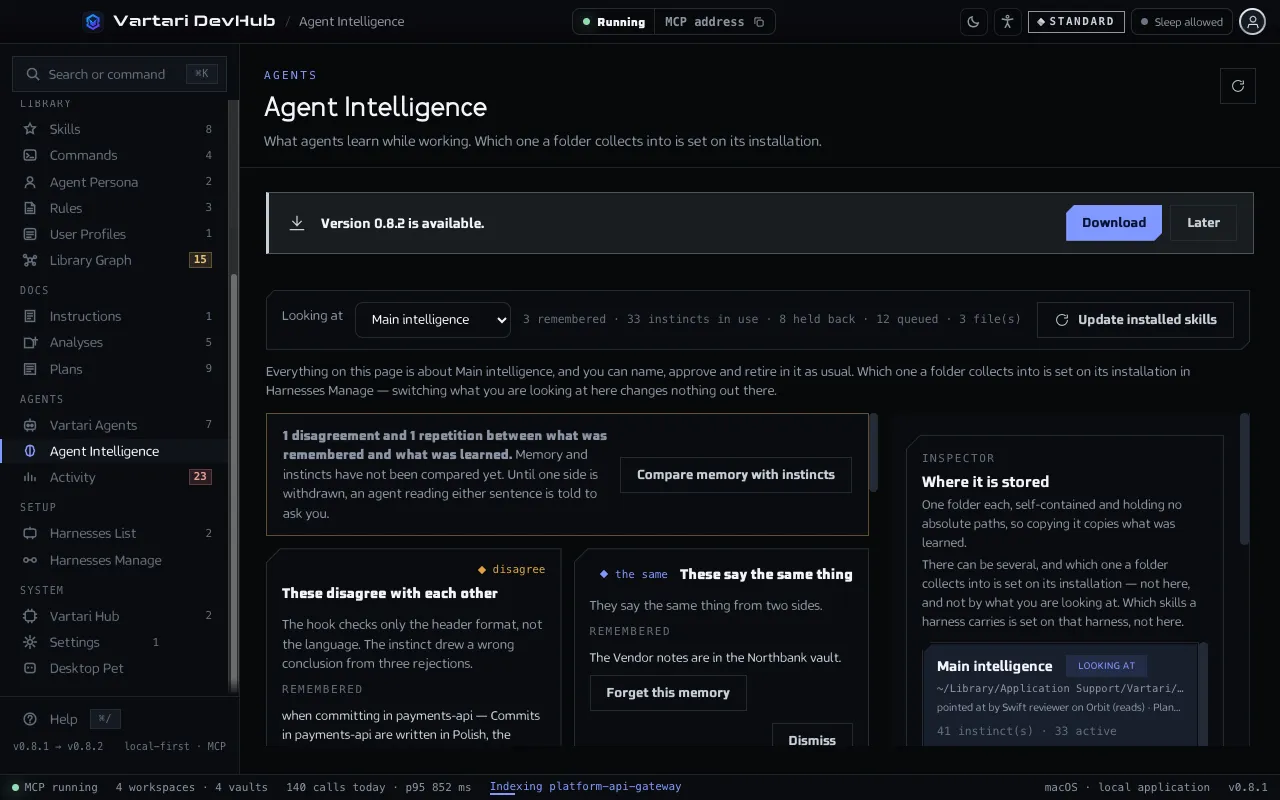Focus the Search or command field
1280x800 pixels.
(x=119, y=74)
